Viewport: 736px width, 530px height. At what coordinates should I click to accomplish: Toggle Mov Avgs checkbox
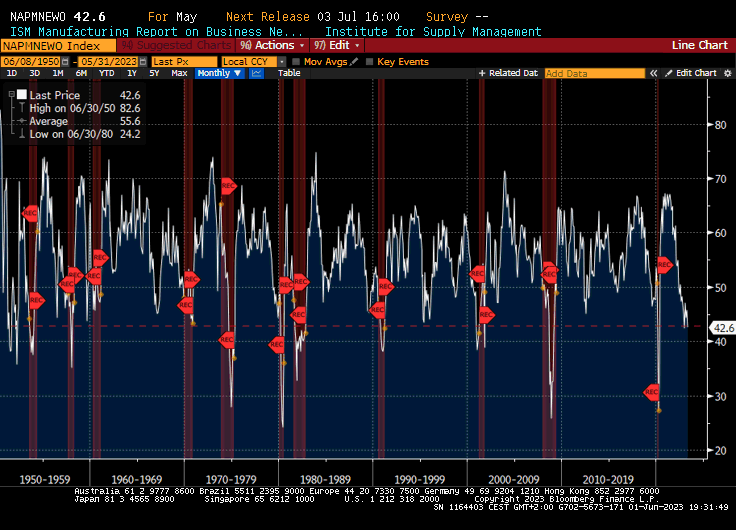point(296,61)
